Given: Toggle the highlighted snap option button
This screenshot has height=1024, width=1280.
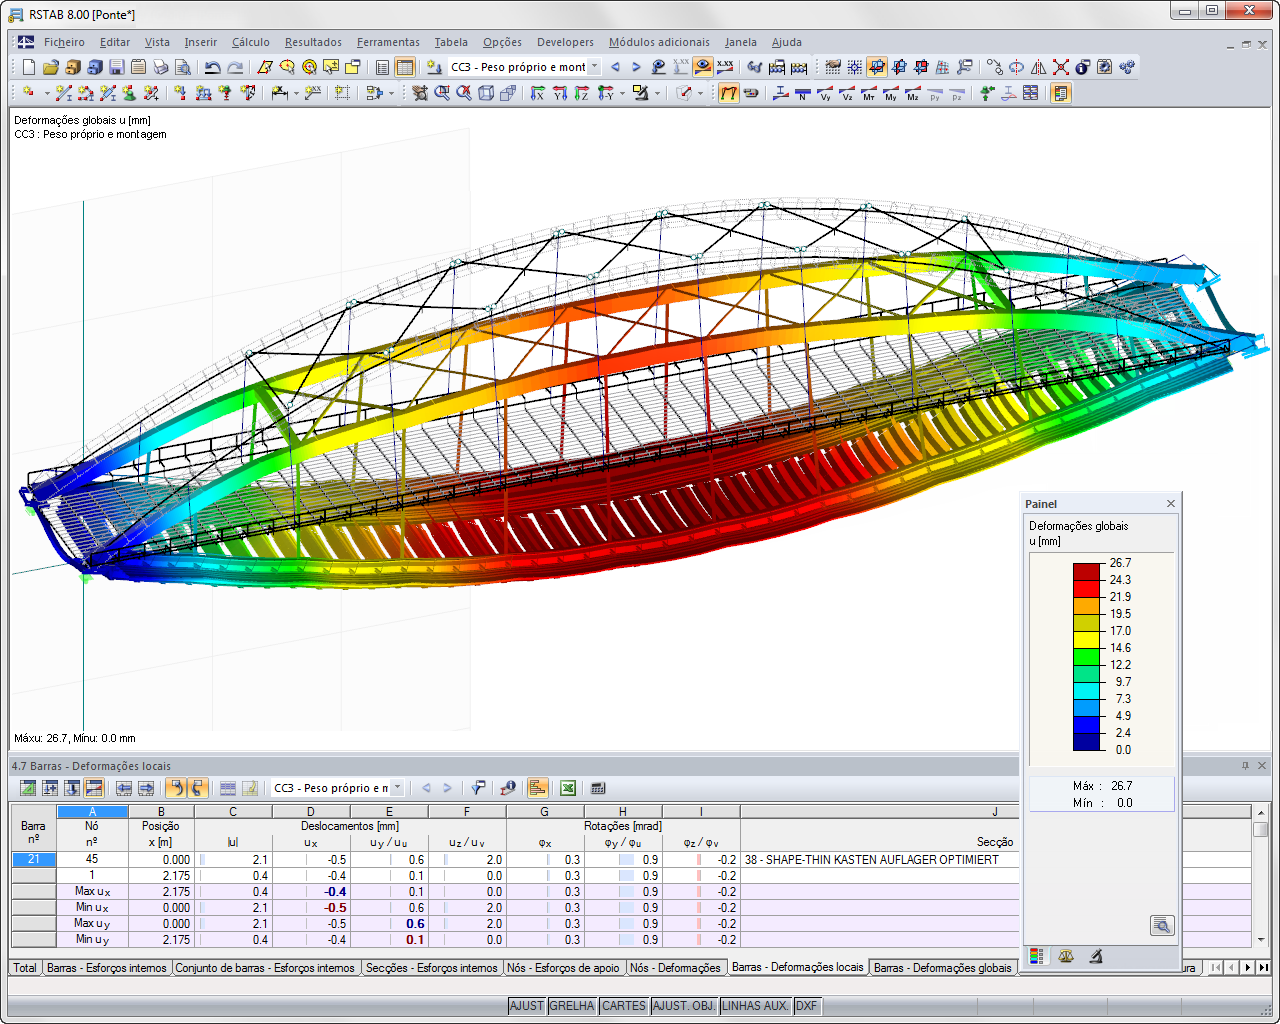Looking at the screenshot, I should pos(877,67).
